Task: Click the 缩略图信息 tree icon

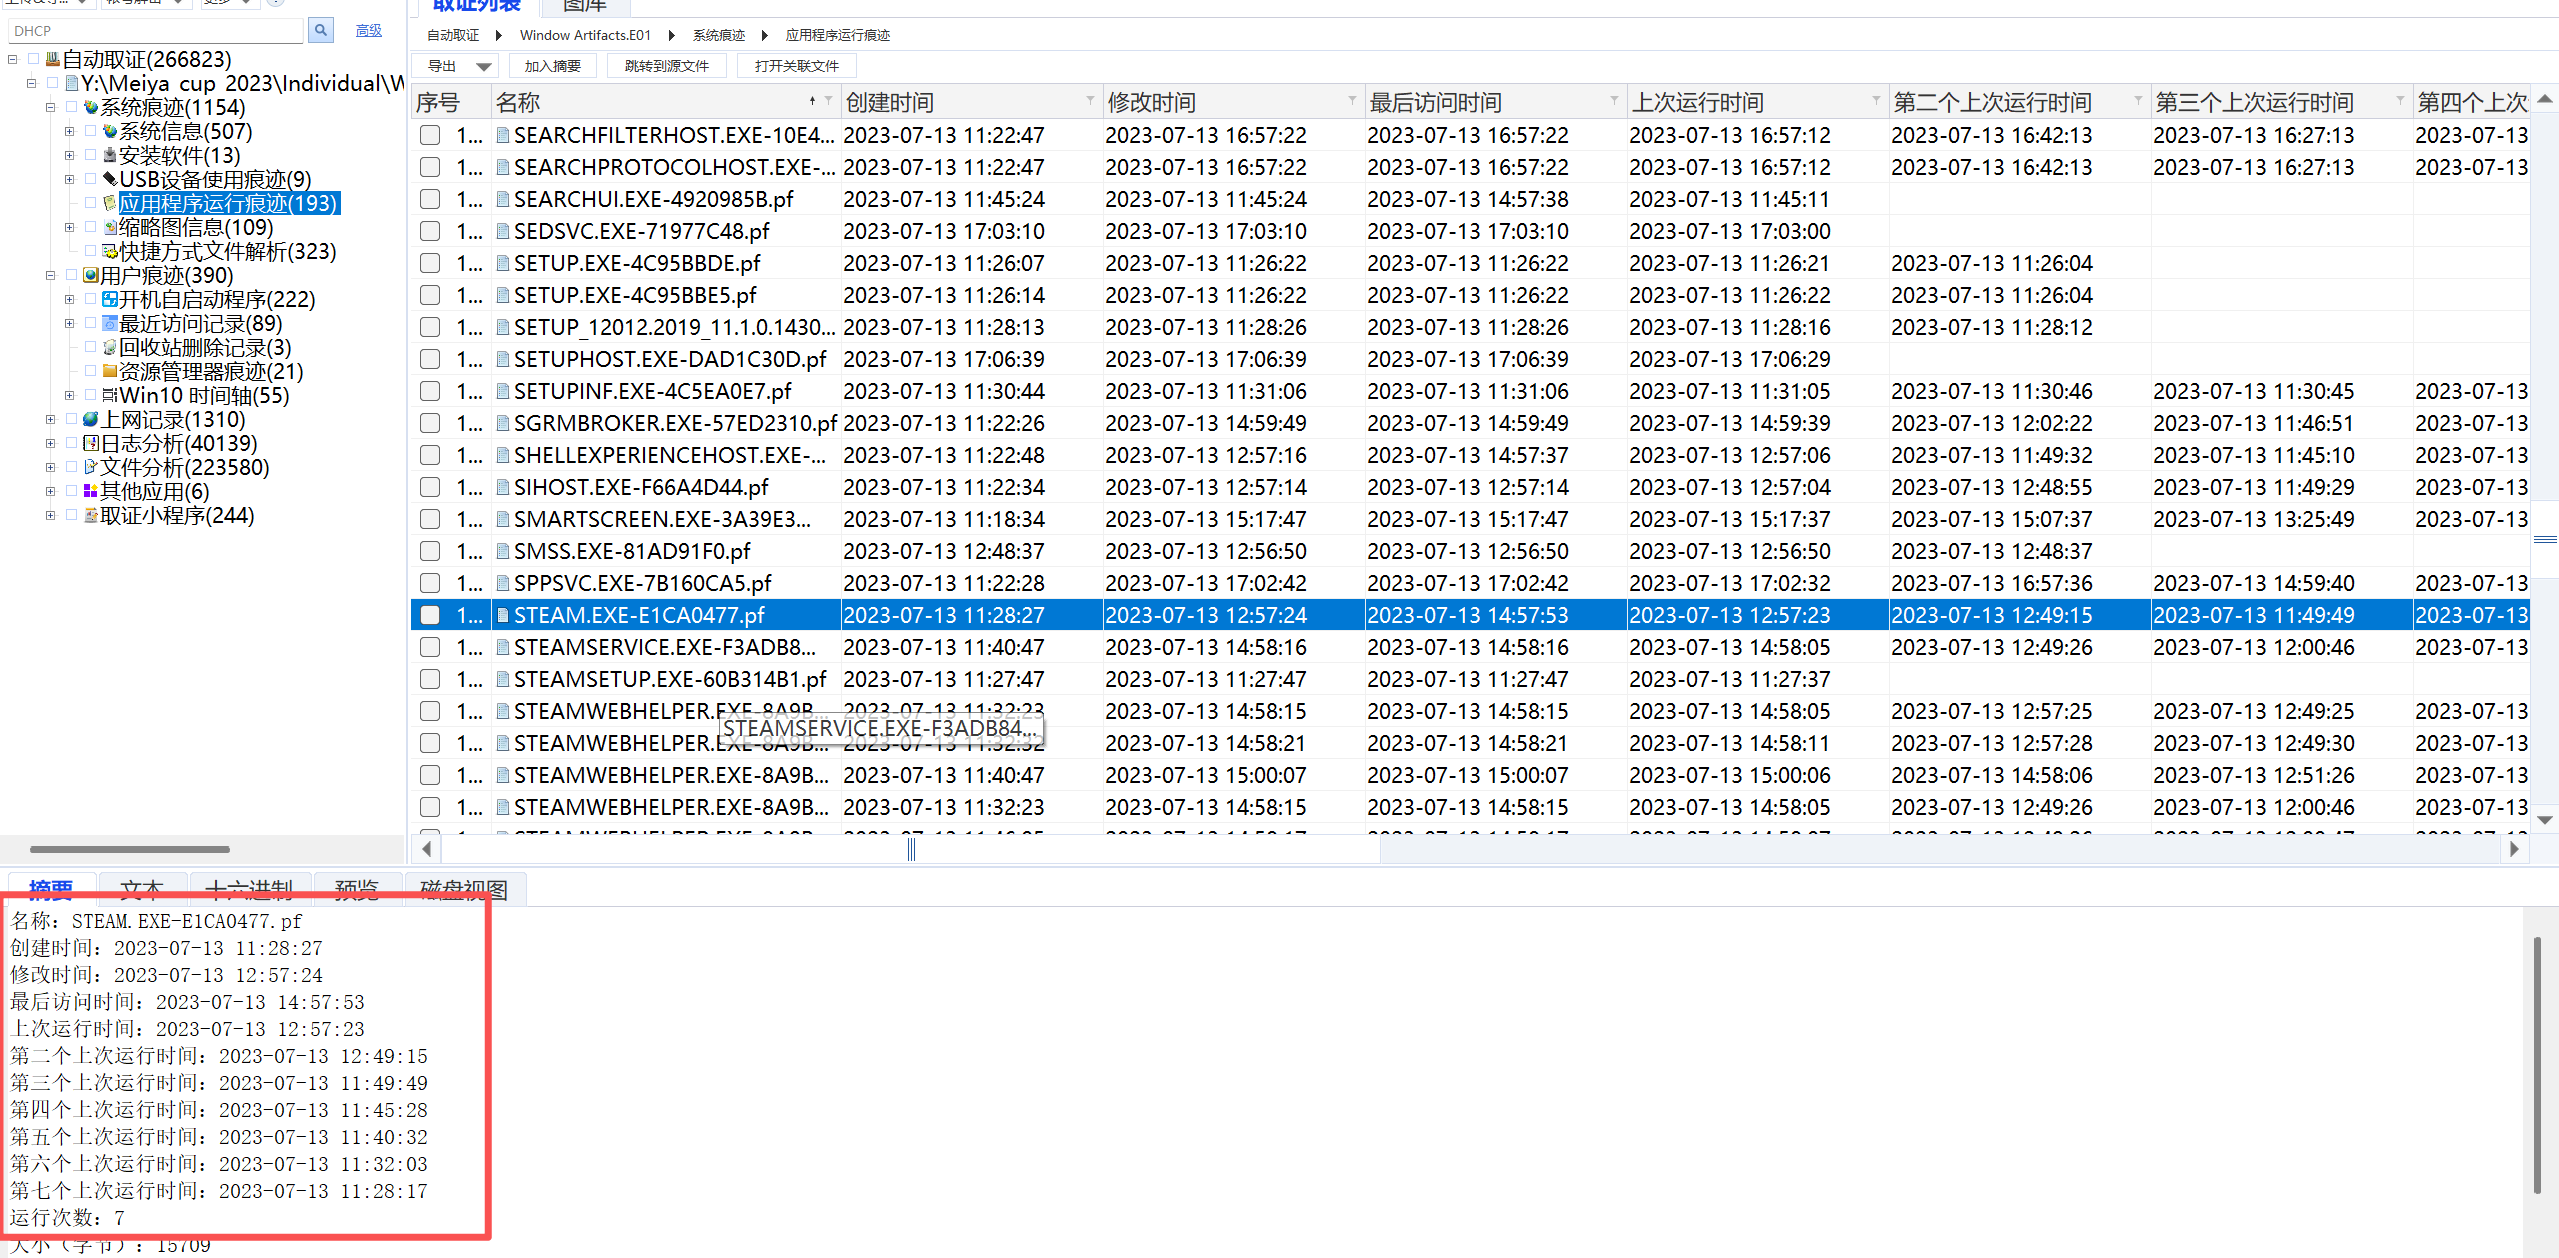Action: pos(110,227)
